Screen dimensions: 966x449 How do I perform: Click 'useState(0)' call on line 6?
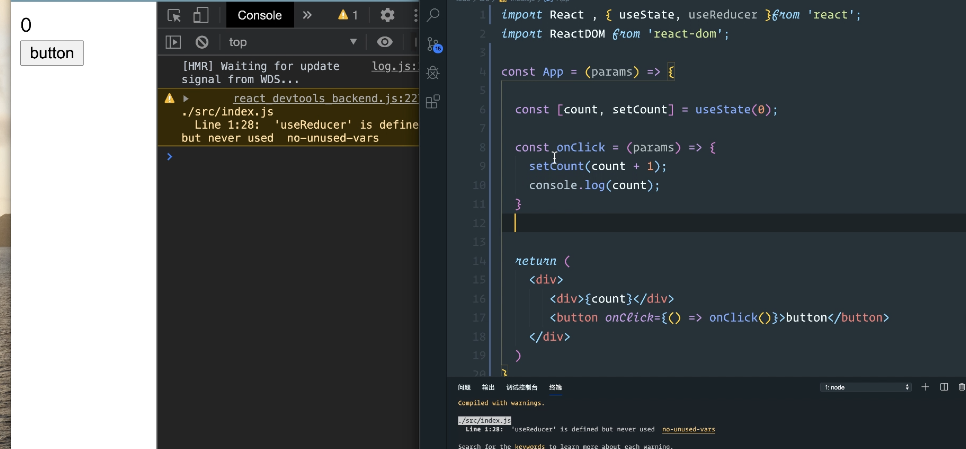pyautogui.click(x=733, y=110)
